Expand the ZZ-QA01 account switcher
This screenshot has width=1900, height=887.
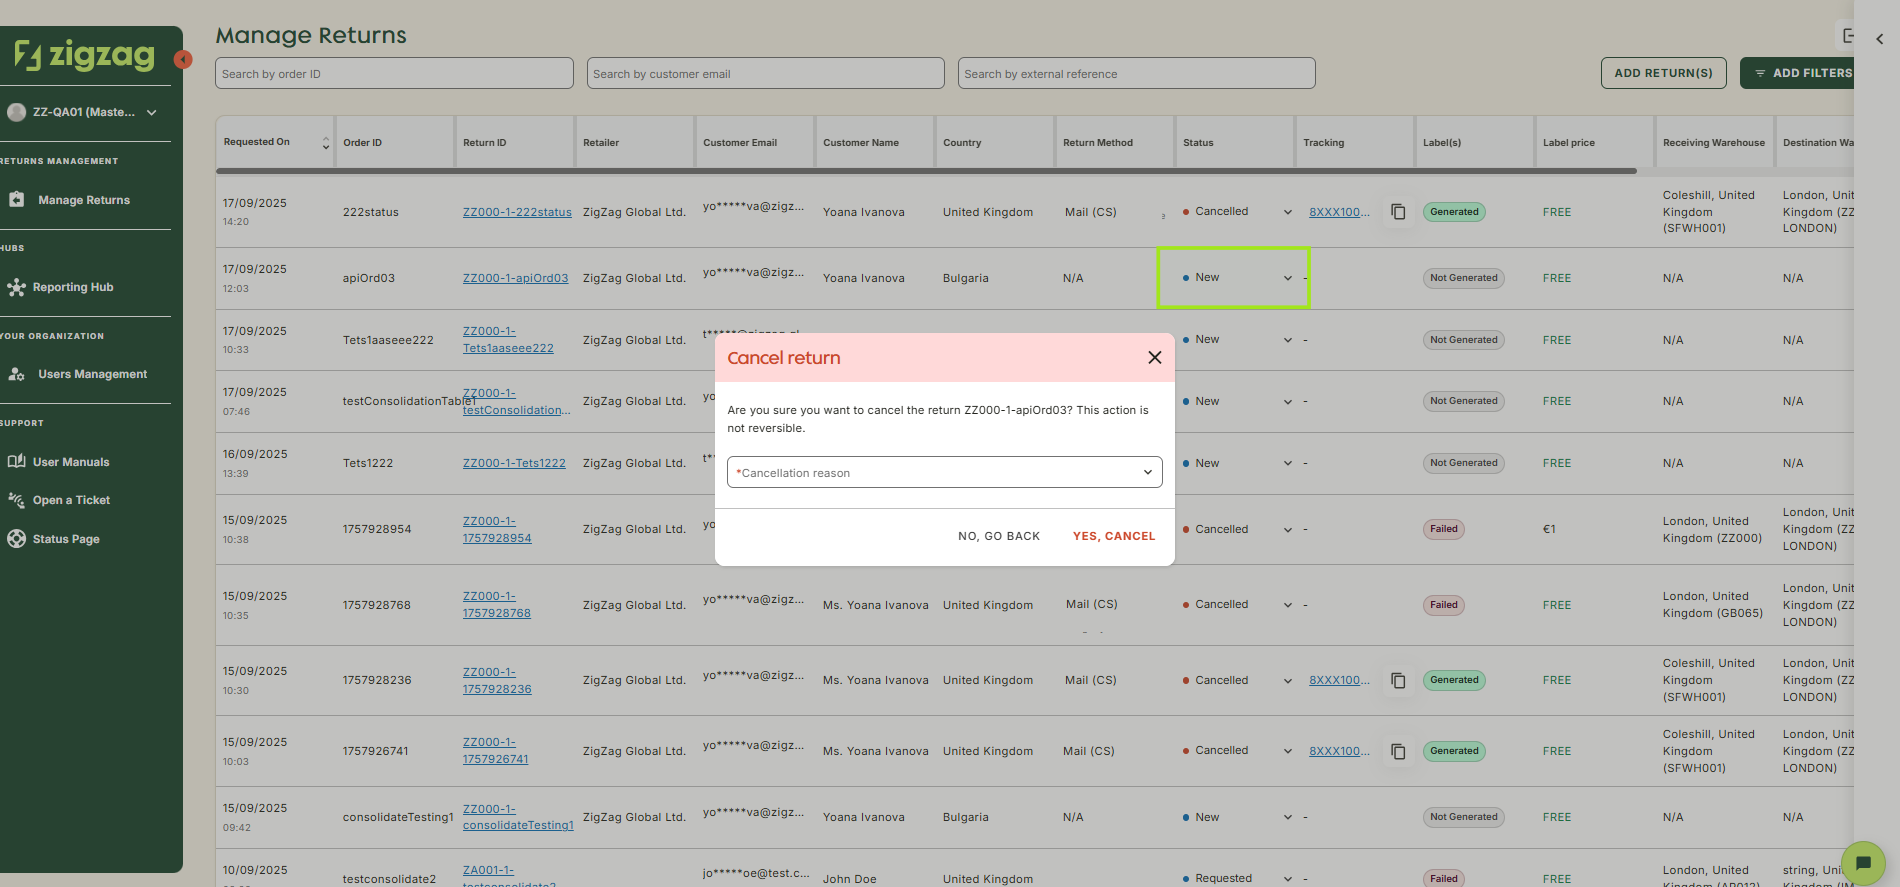pos(152,112)
